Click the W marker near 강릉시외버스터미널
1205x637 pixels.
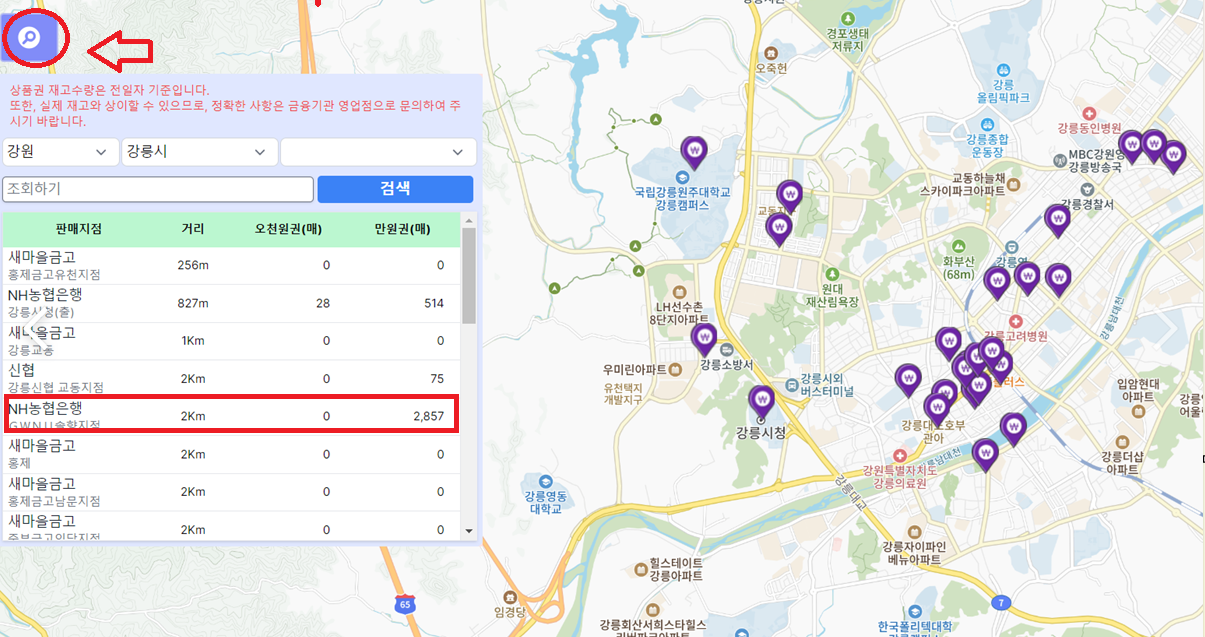[x=908, y=379]
